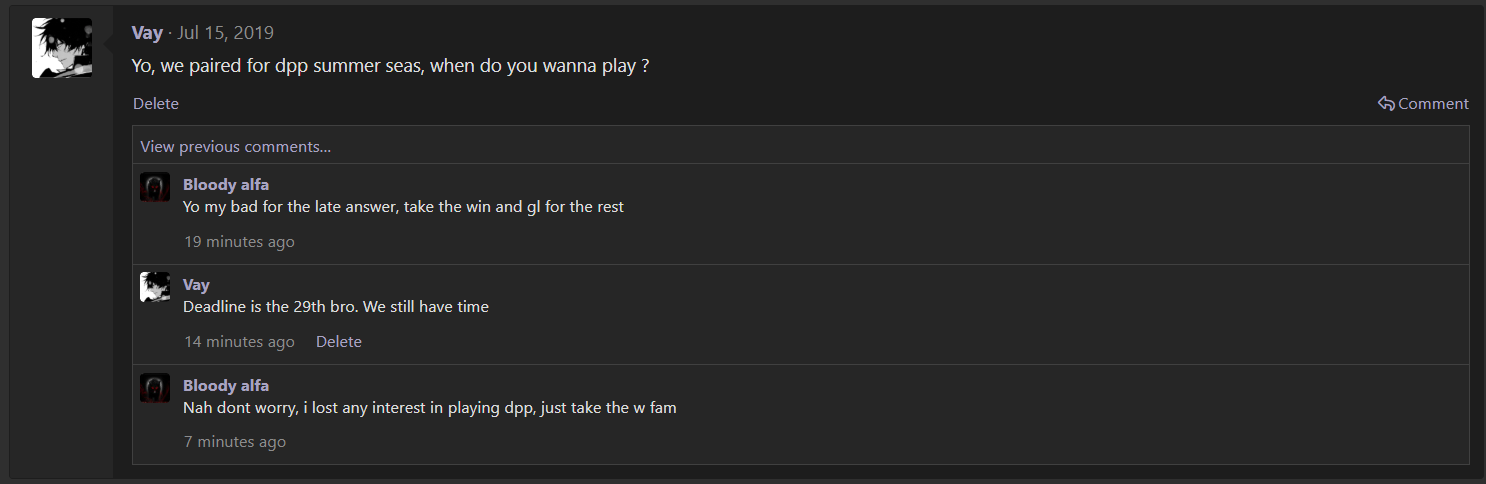
Task: Click the reply arrow Comment icon
Action: click(x=1386, y=104)
